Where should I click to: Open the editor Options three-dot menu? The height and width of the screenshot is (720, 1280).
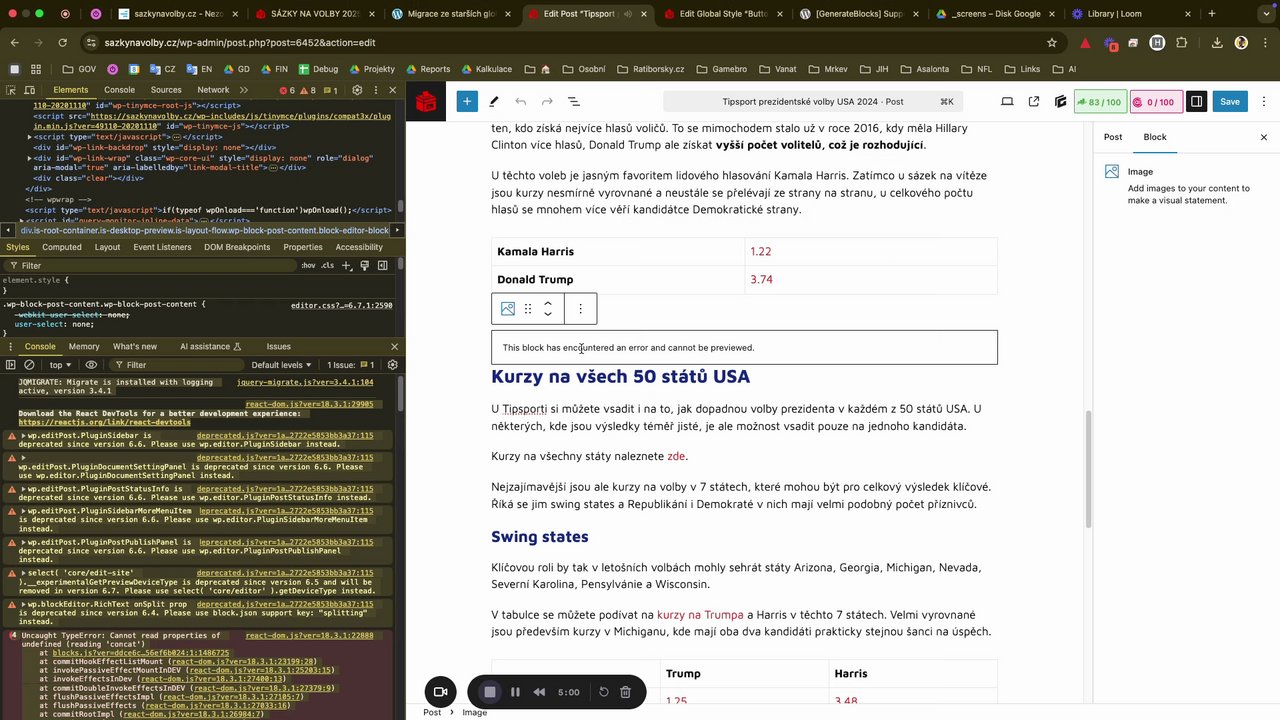click(1264, 101)
